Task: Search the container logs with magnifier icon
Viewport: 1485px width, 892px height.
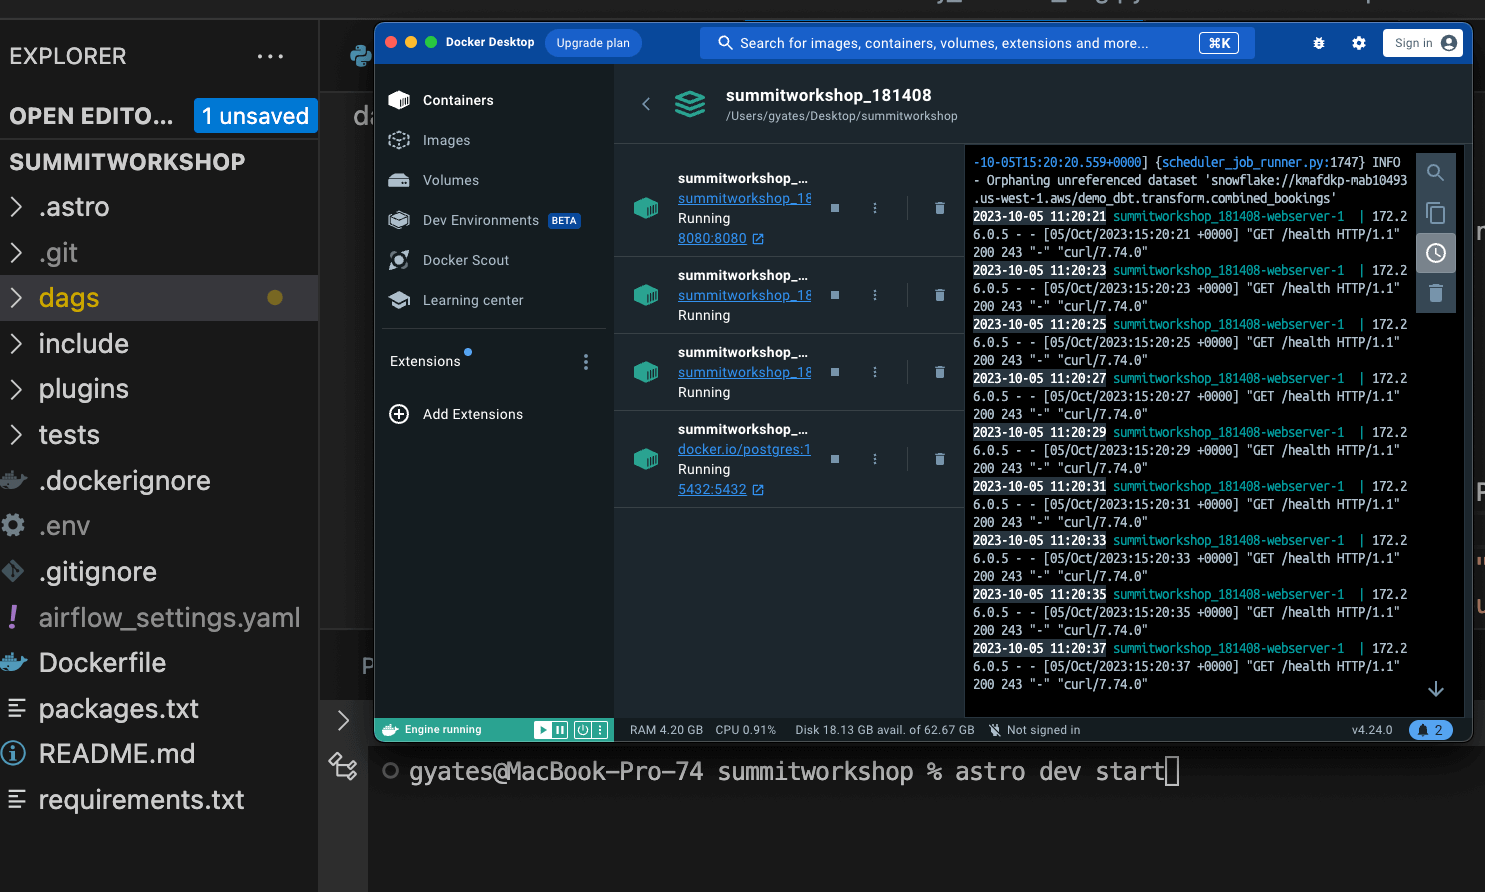Action: pyautogui.click(x=1435, y=173)
